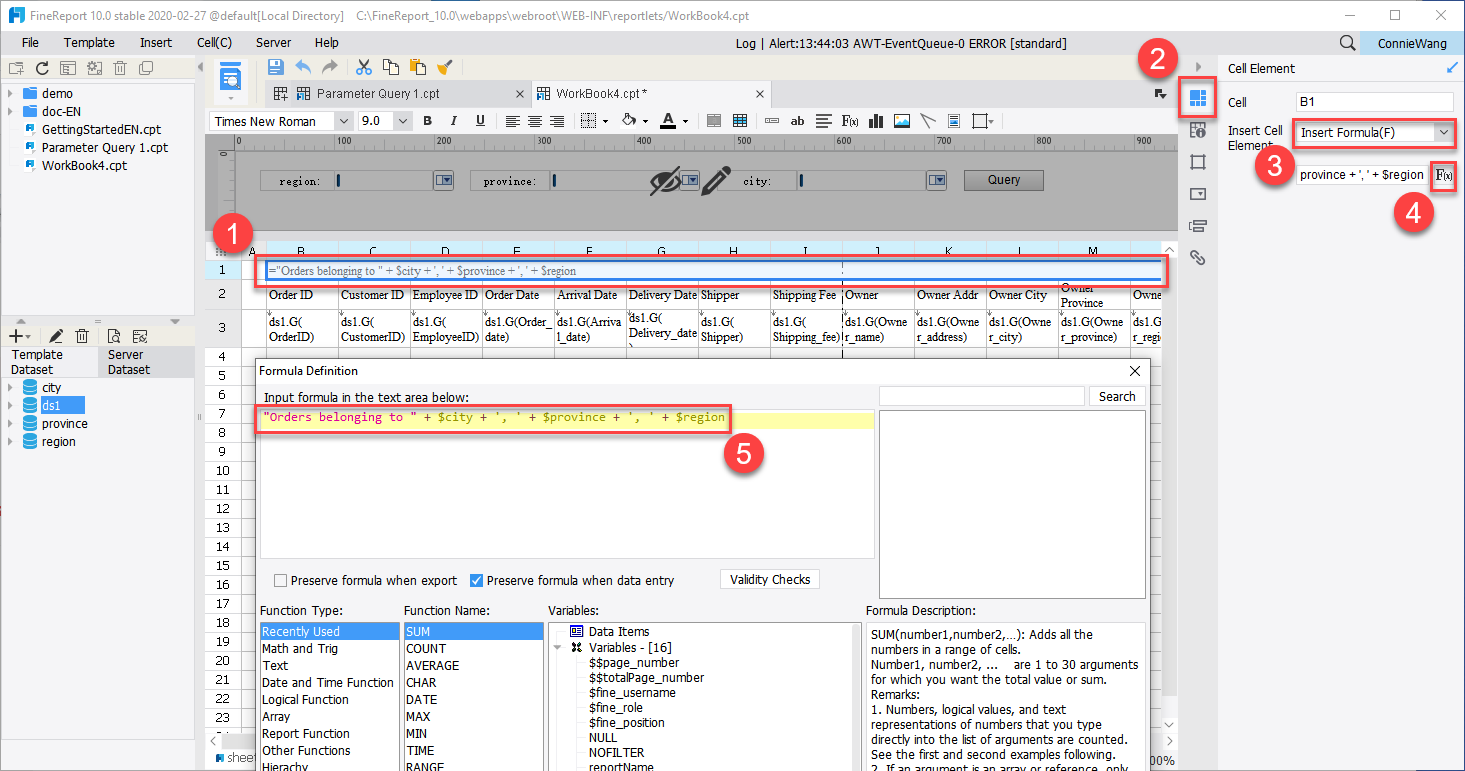The width and height of the screenshot is (1465, 771).
Task: Open the Times New Roman font dropdown
Action: pyautogui.click(x=344, y=120)
